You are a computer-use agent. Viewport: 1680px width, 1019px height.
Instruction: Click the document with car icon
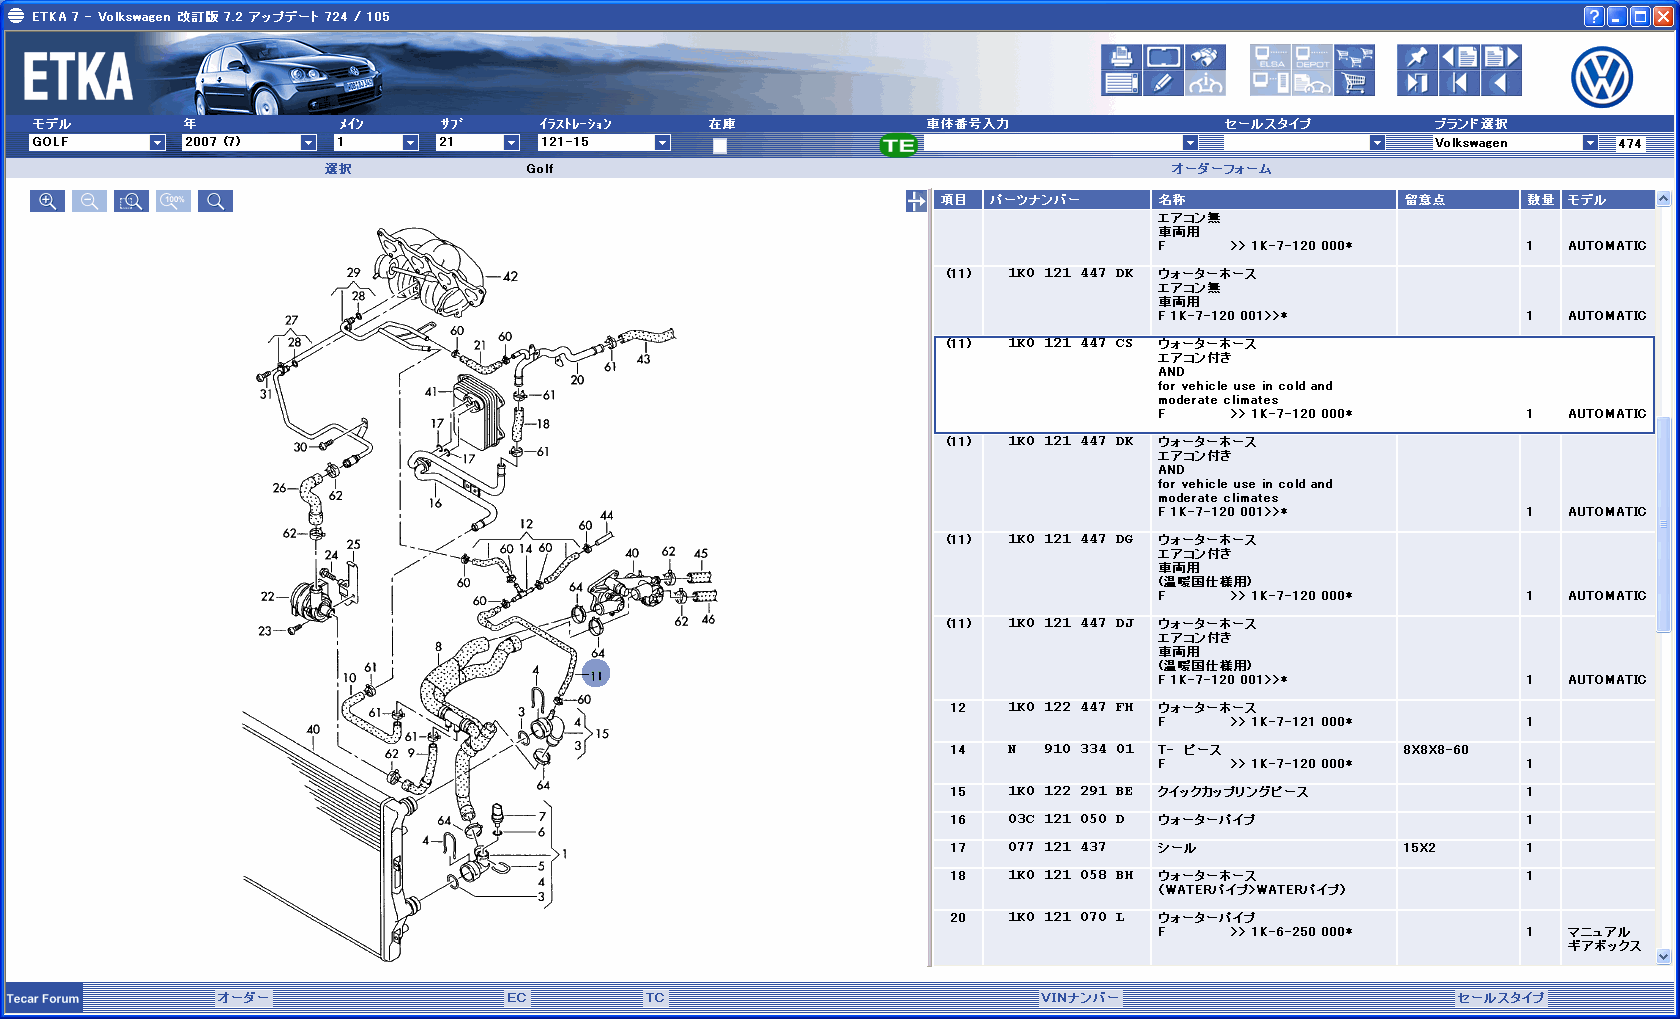coord(1312,84)
